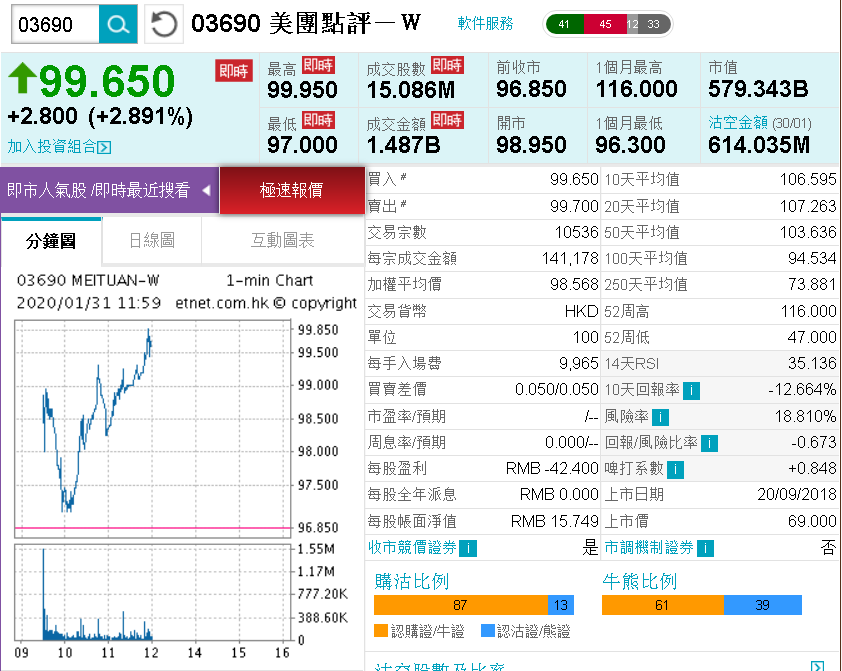Image resolution: width=842 pixels, height=671 pixels.
Task: Click the 上市日期 value 20/09/2018
Action: [x=796, y=494]
